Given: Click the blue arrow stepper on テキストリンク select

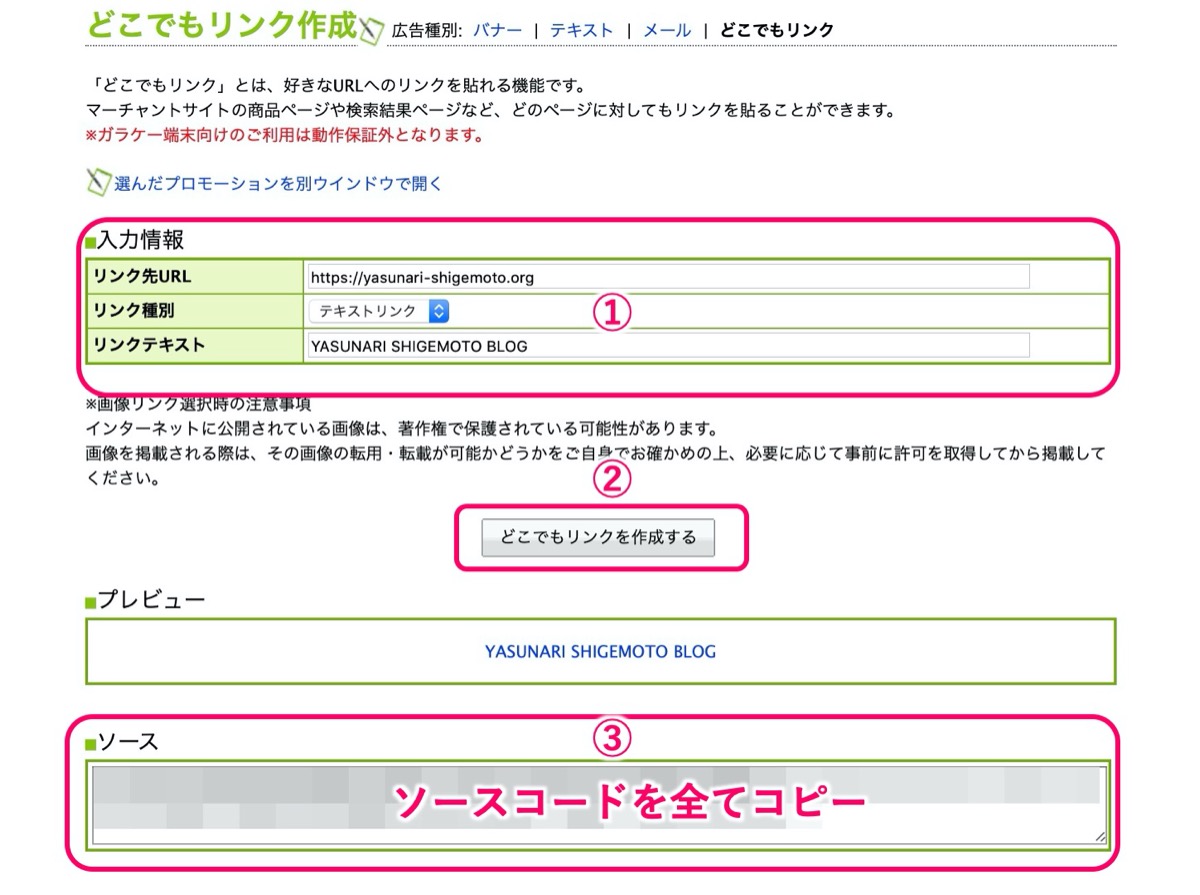Looking at the screenshot, I should 439,311.
